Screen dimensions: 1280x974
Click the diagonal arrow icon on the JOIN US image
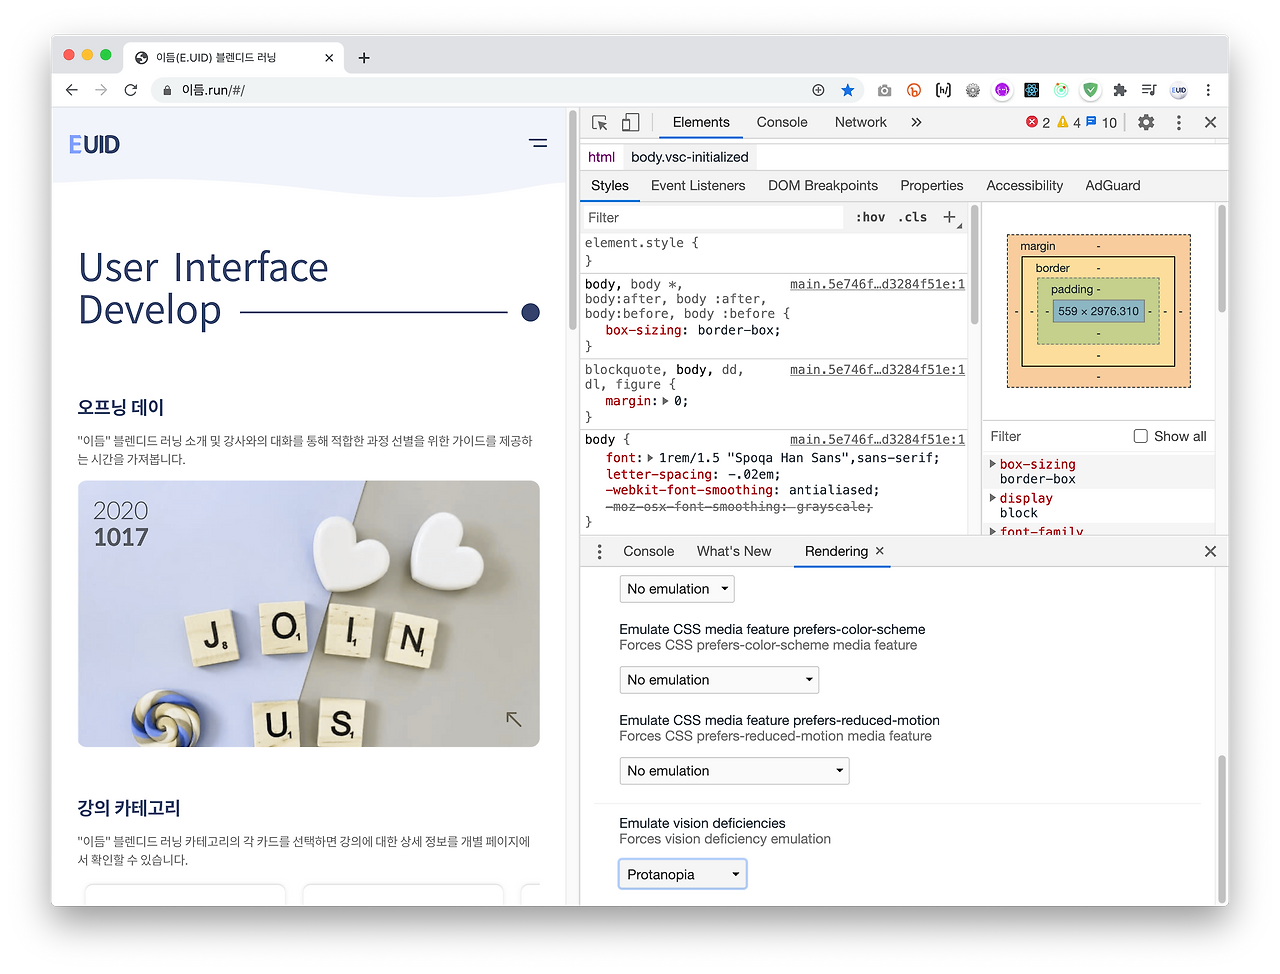514,719
